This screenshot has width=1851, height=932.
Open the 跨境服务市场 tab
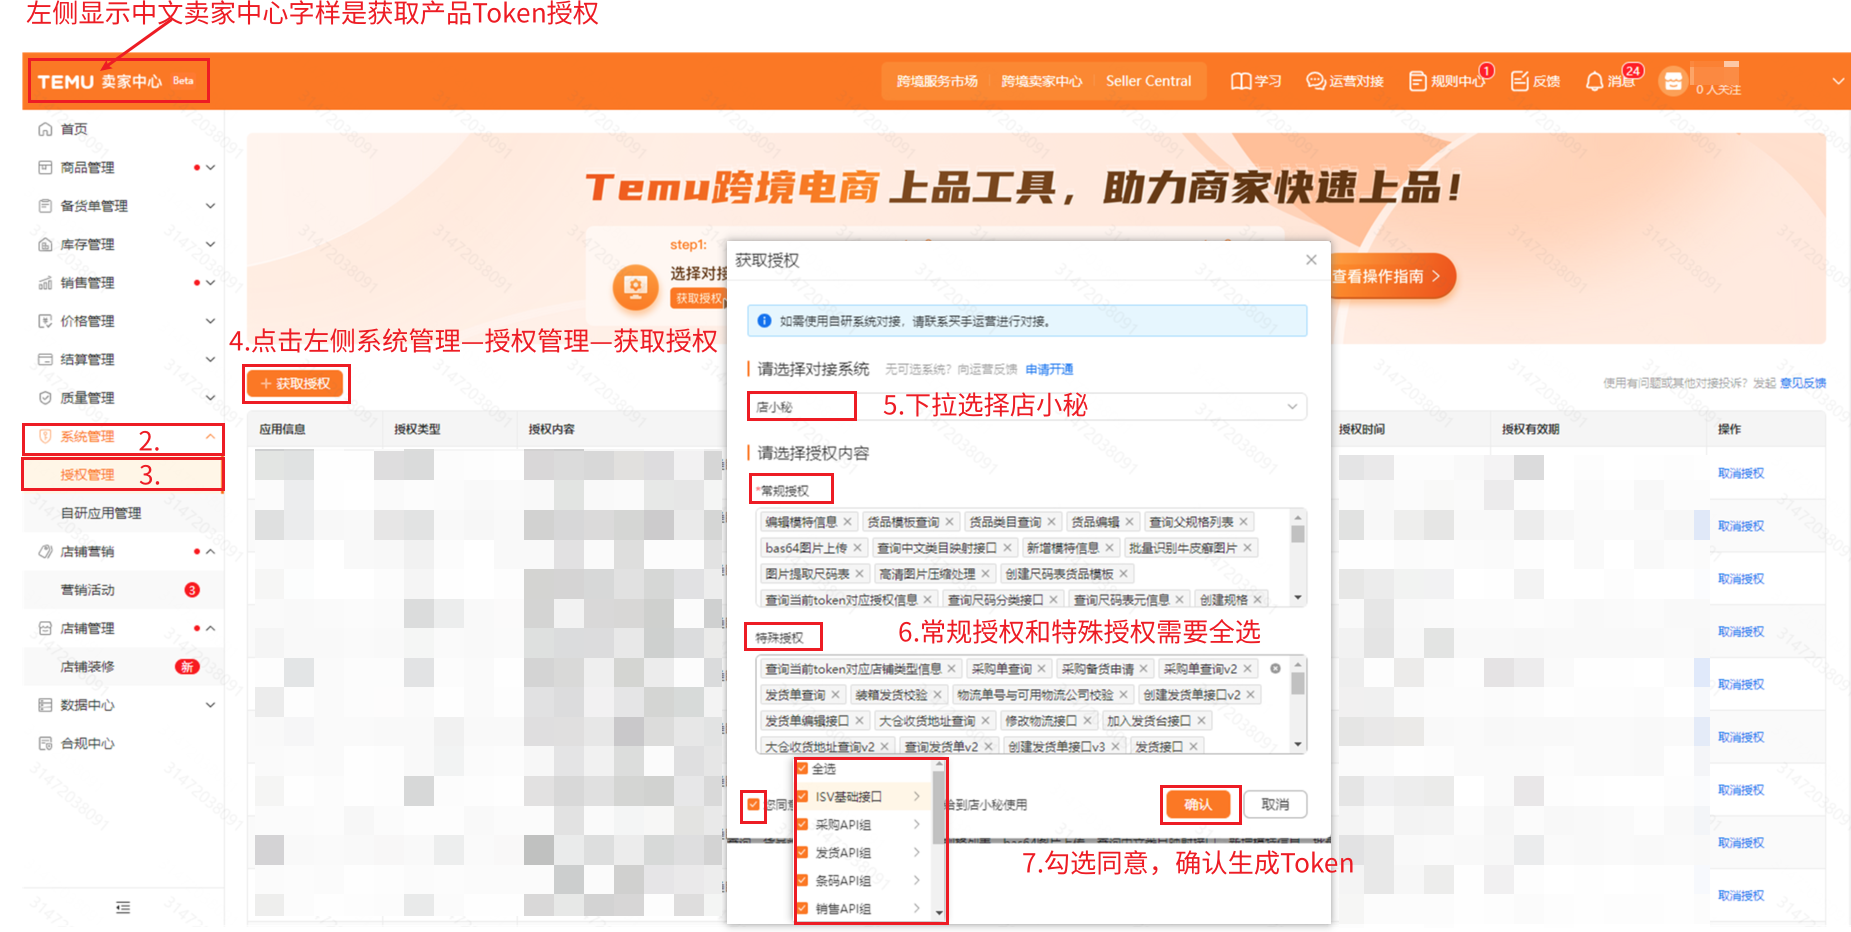point(937,81)
